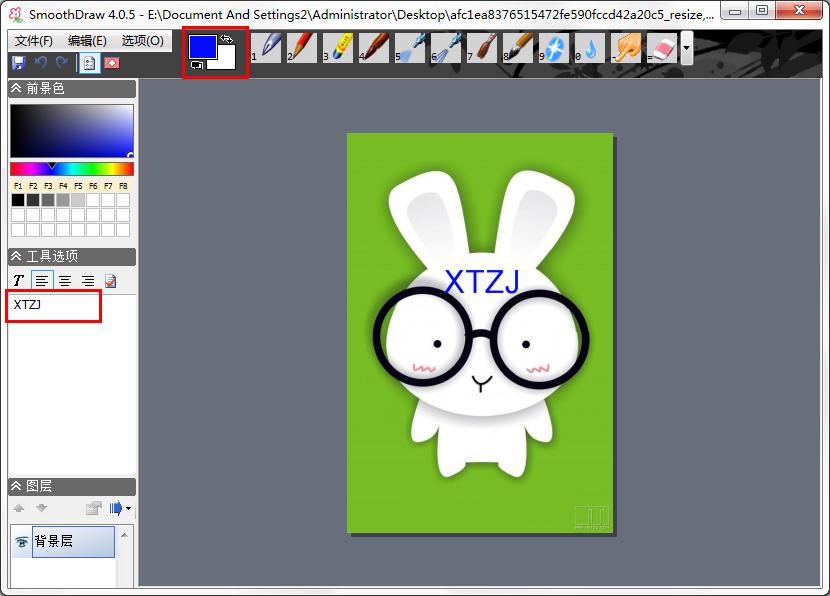The height and width of the screenshot is (596, 830).
Task: Click the redo arrow icon
Action: point(62,63)
